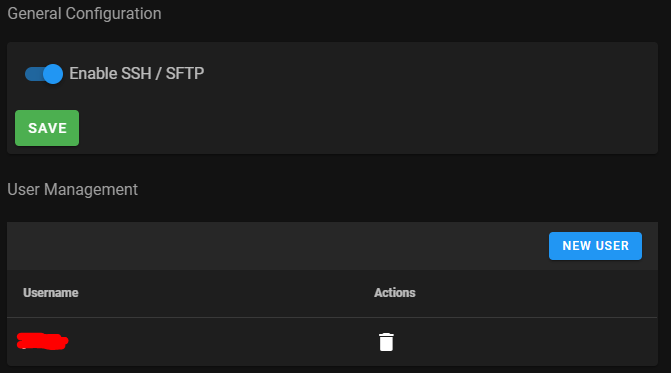
Task: Toggle the Enable SSH / SFTP switch
Action: (44, 74)
